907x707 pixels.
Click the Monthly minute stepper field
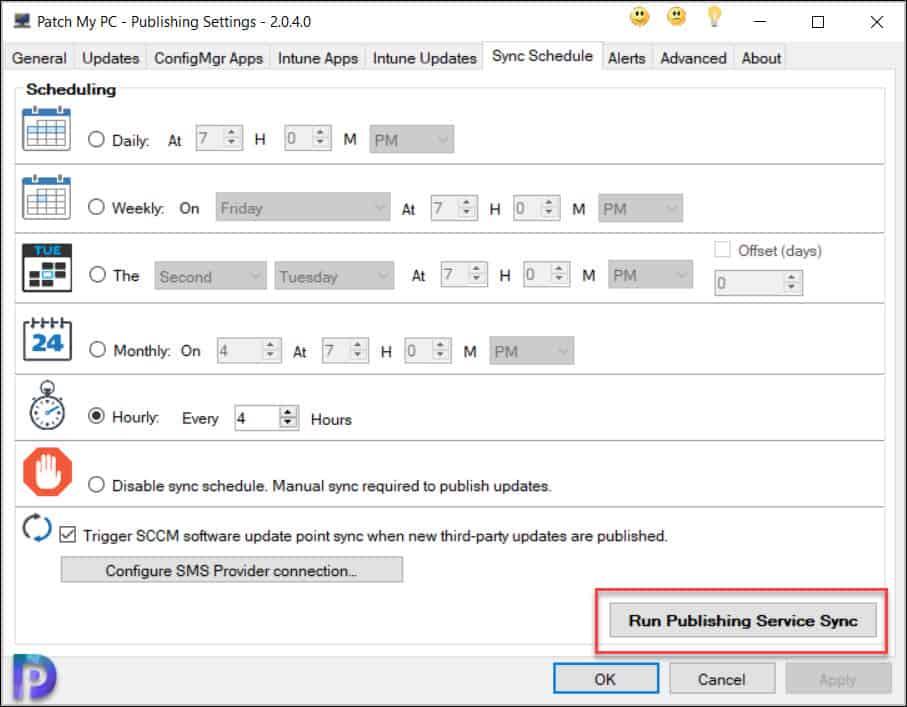[x=428, y=351]
